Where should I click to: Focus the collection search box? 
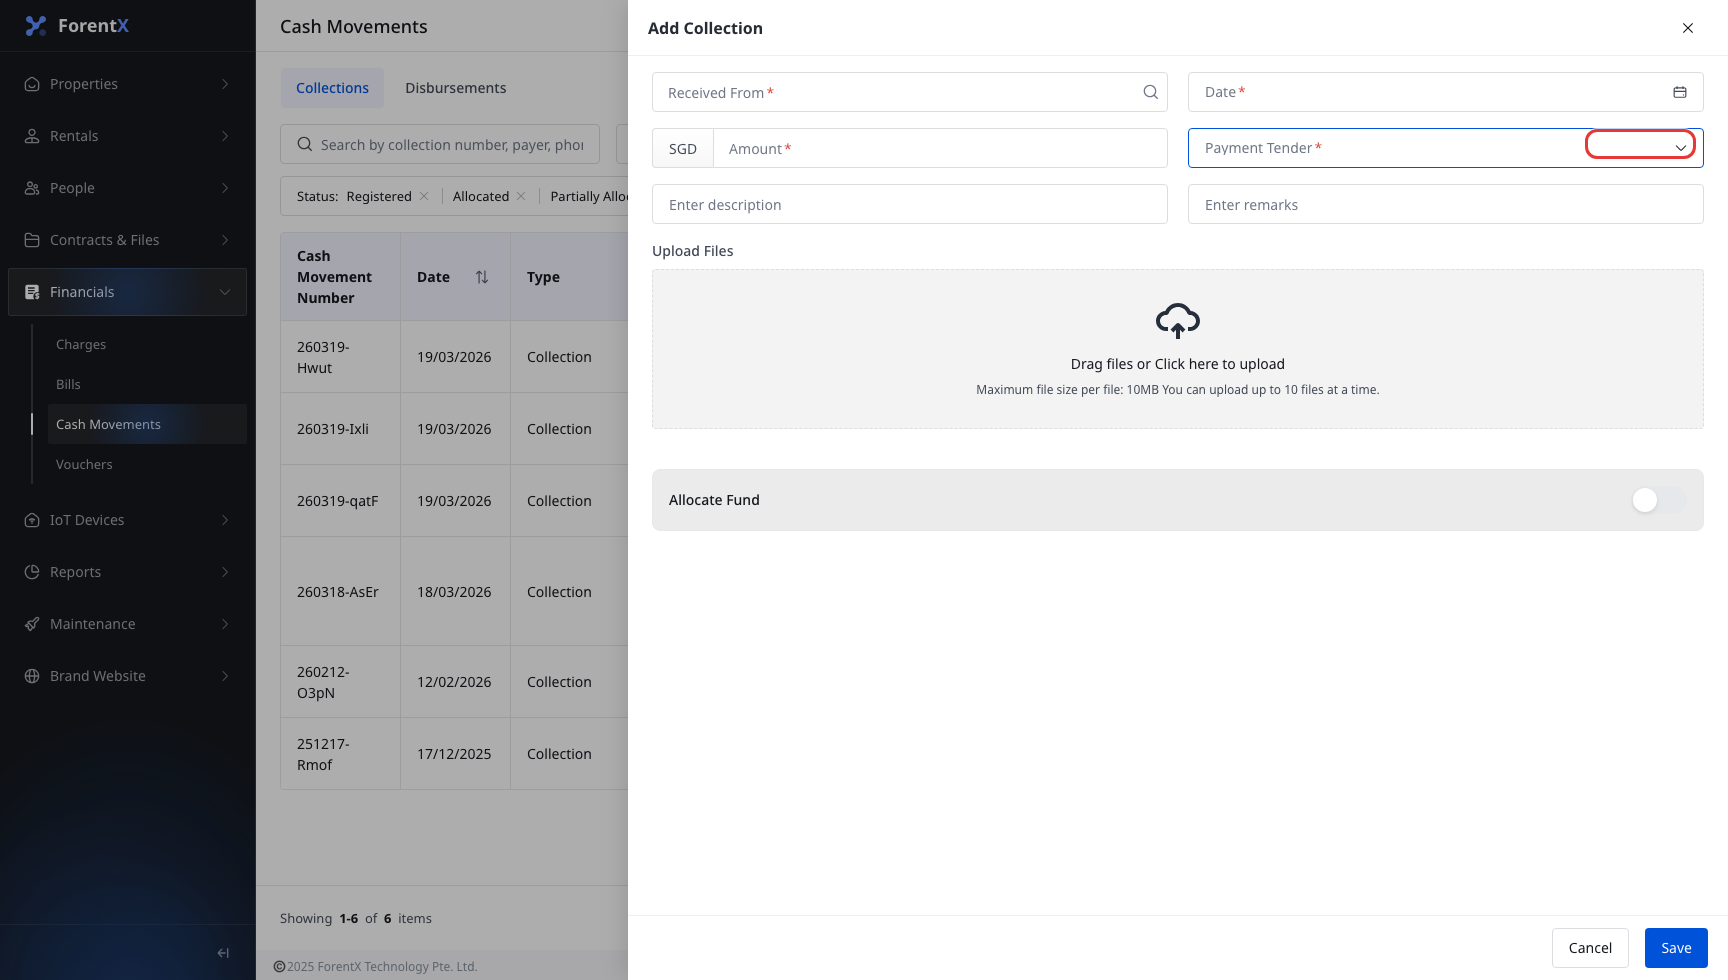tap(440, 144)
